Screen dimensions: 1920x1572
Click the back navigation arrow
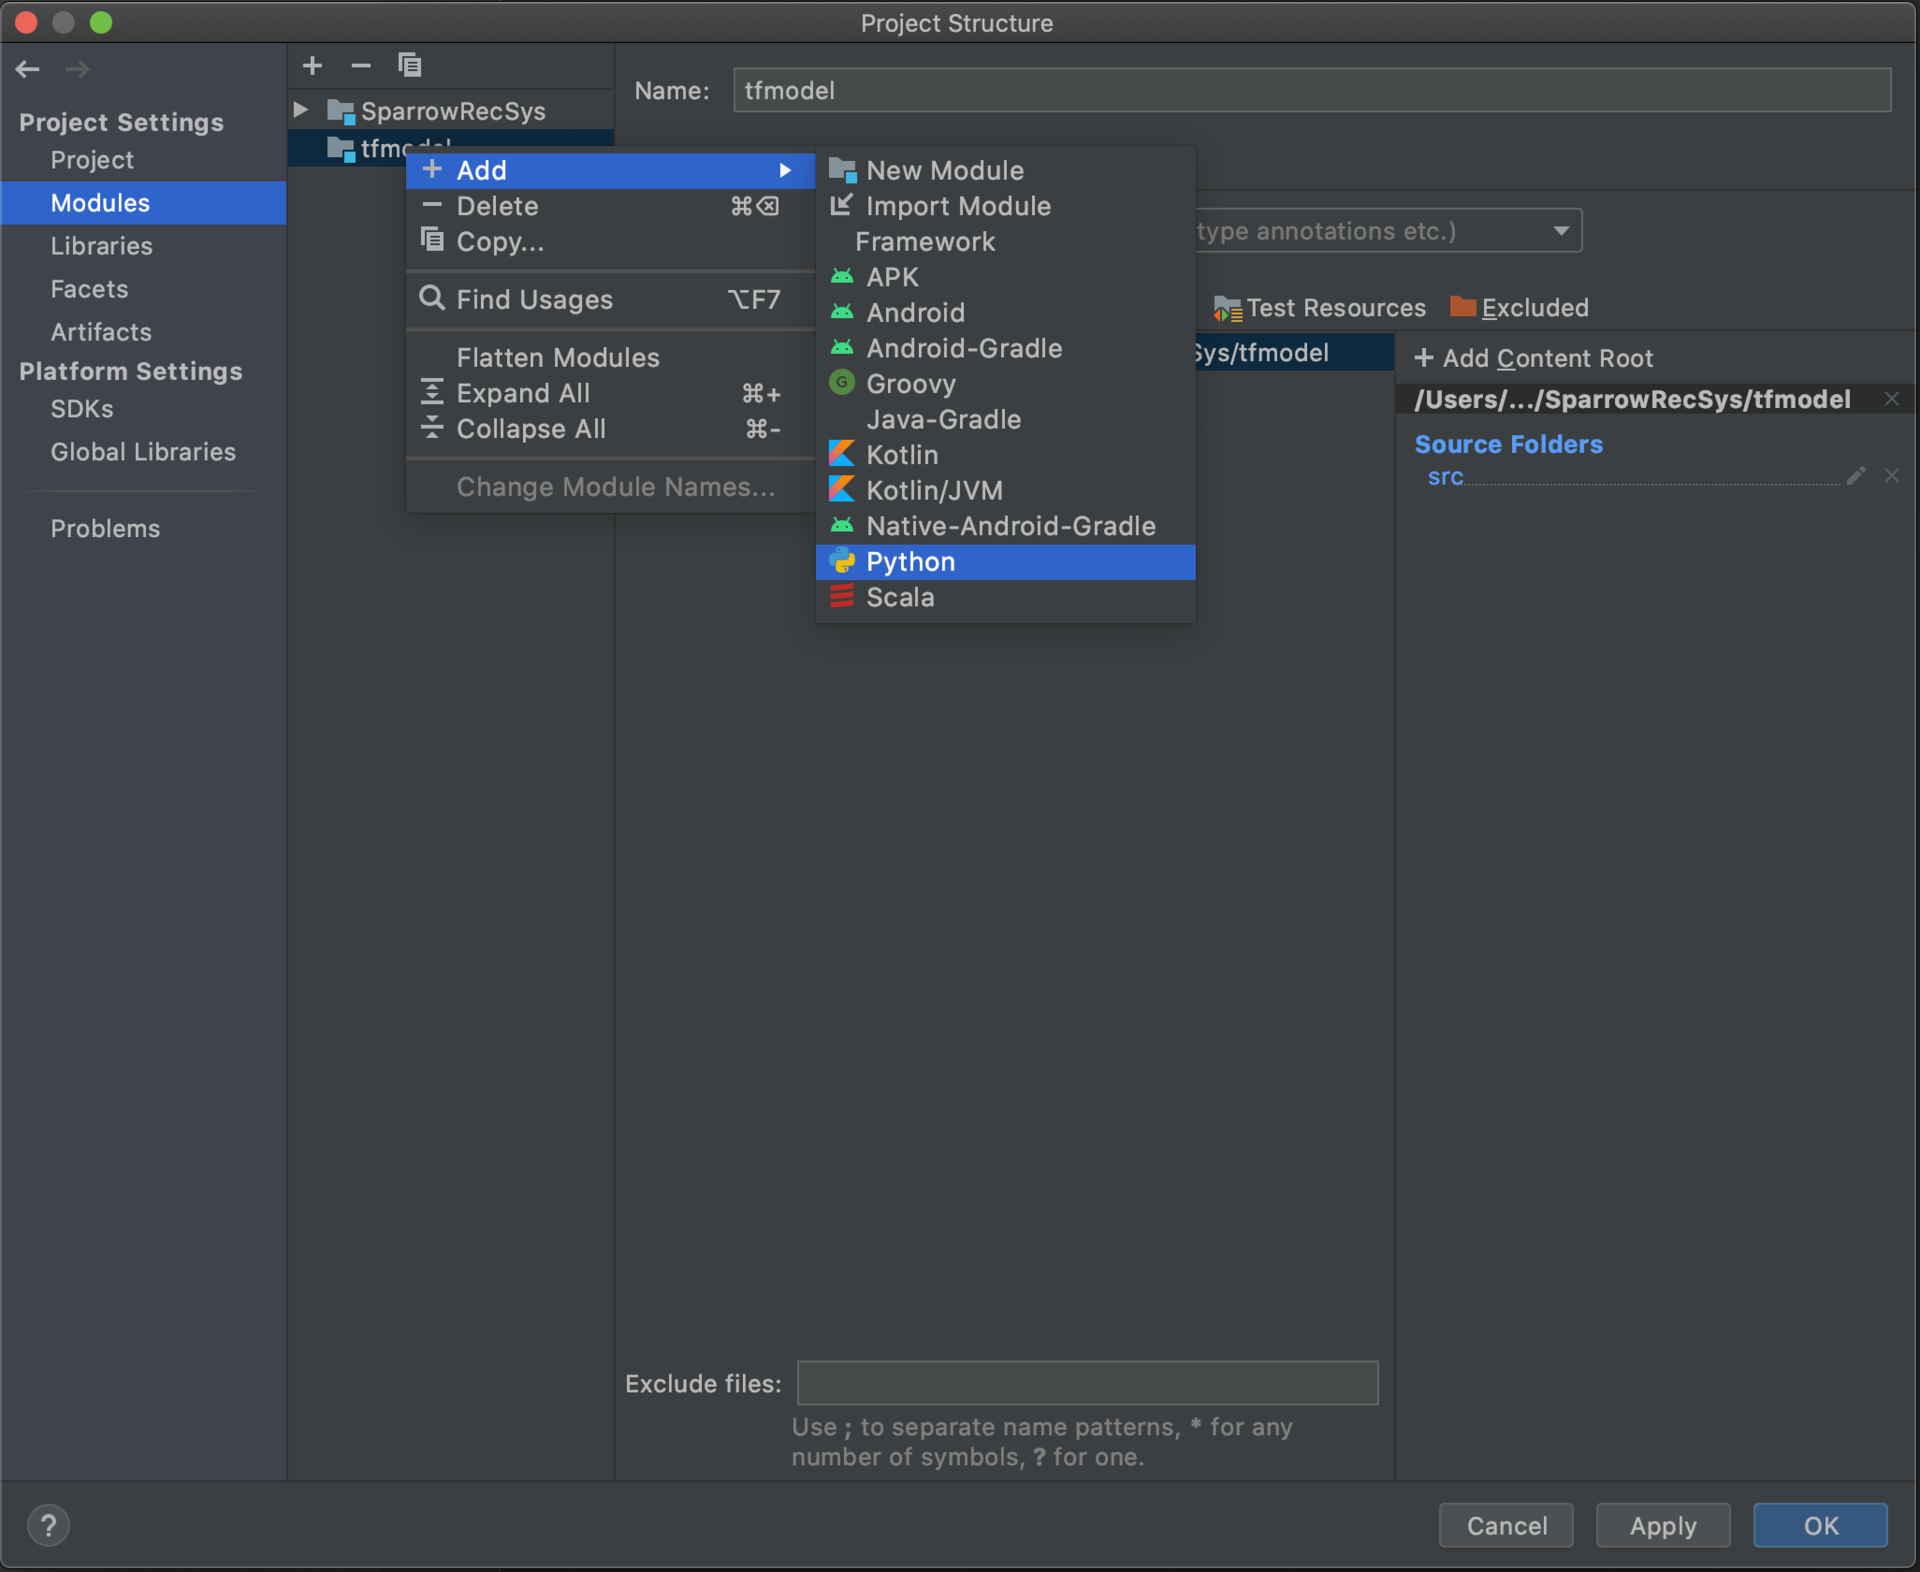tap(28, 69)
